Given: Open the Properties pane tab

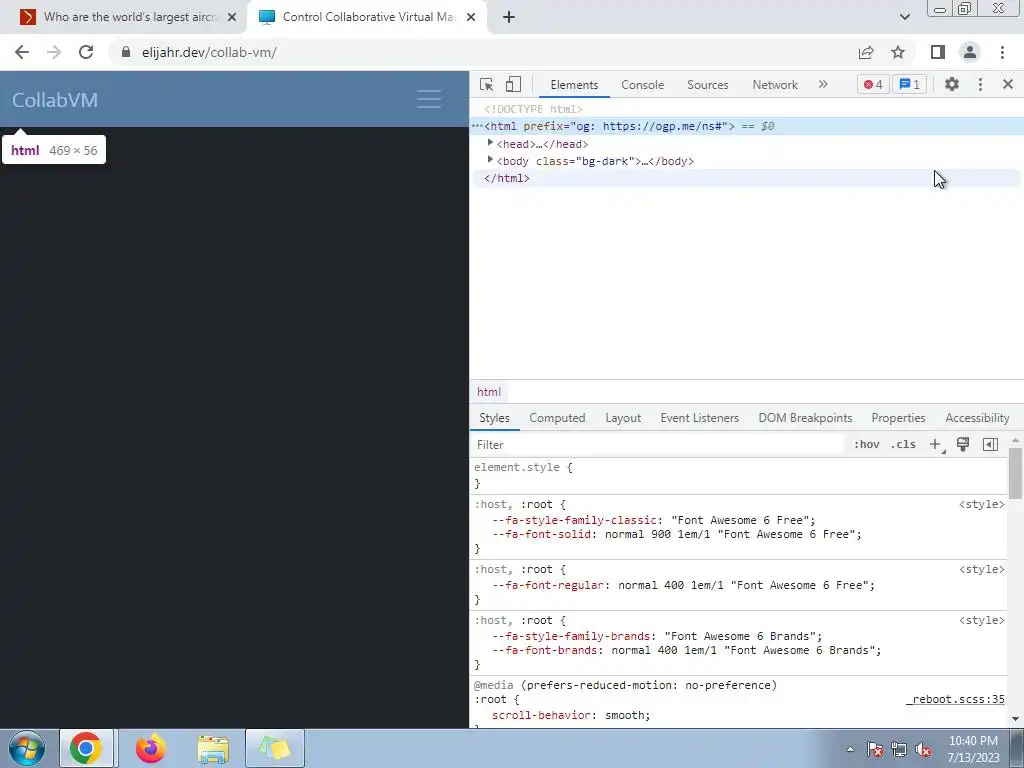Looking at the screenshot, I should [x=898, y=418].
